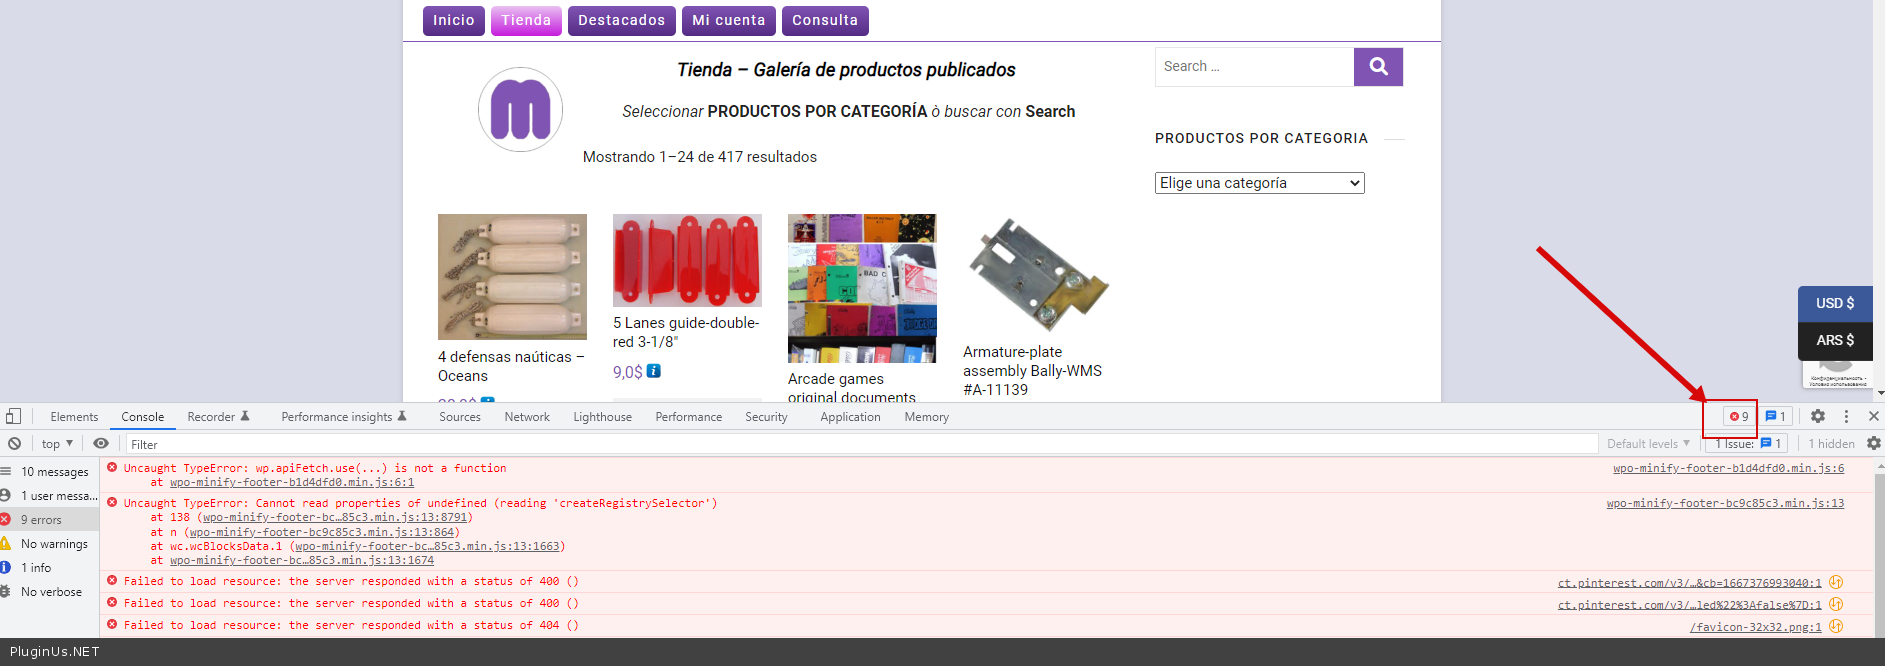Focus the console Filter field
The image size is (1885, 666).
pos(860,444)
